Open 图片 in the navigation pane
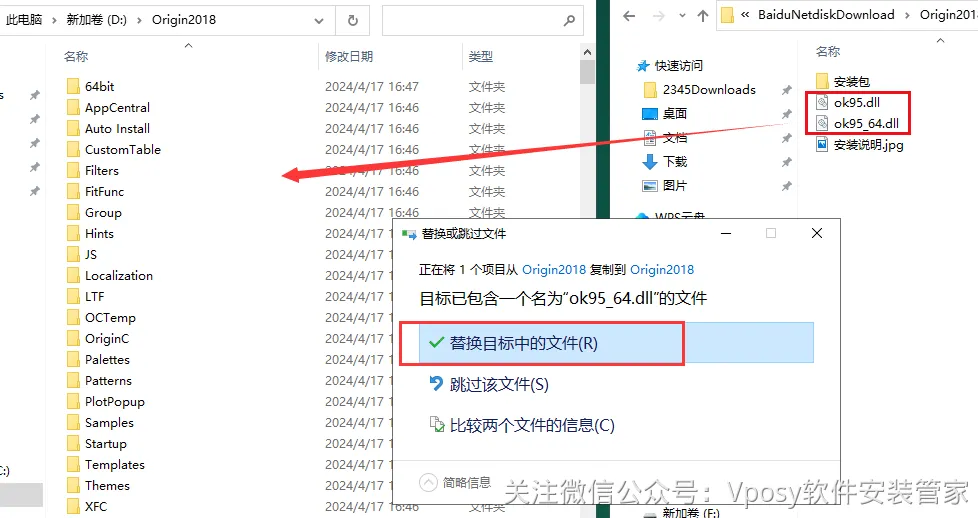978x518 pixels. [675, 185]
